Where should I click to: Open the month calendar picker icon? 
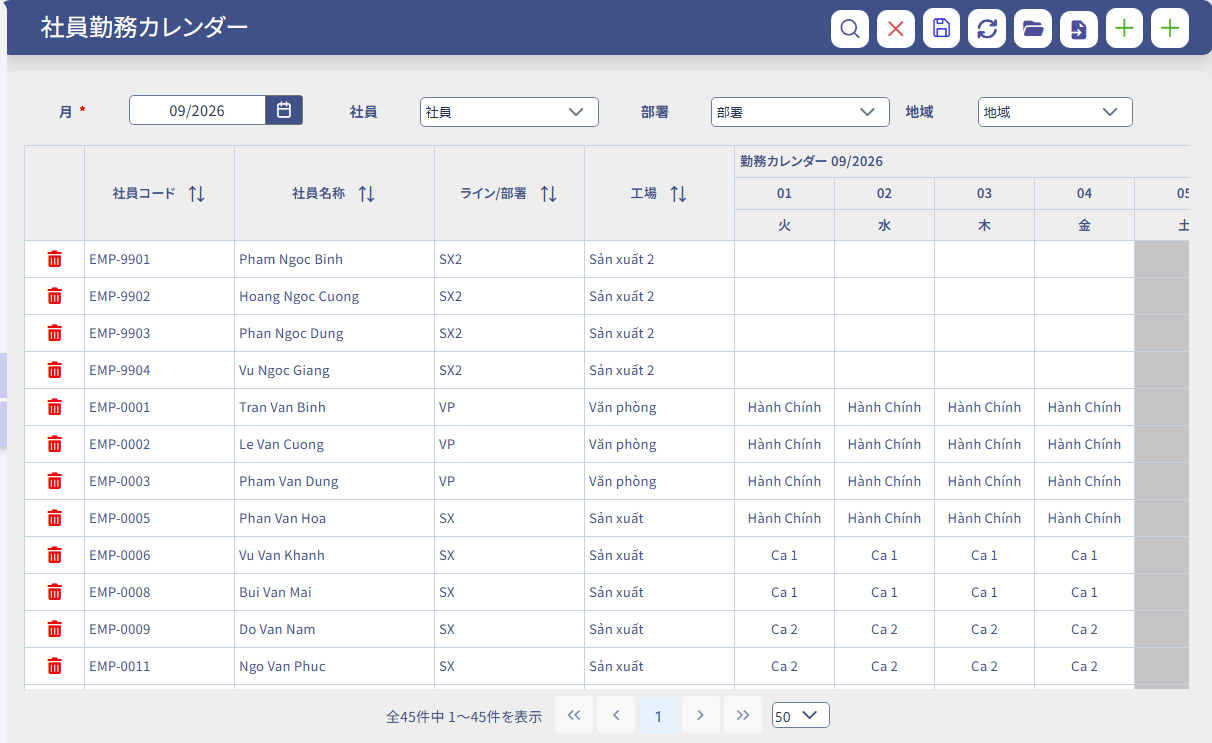click(x=284, y=110)
